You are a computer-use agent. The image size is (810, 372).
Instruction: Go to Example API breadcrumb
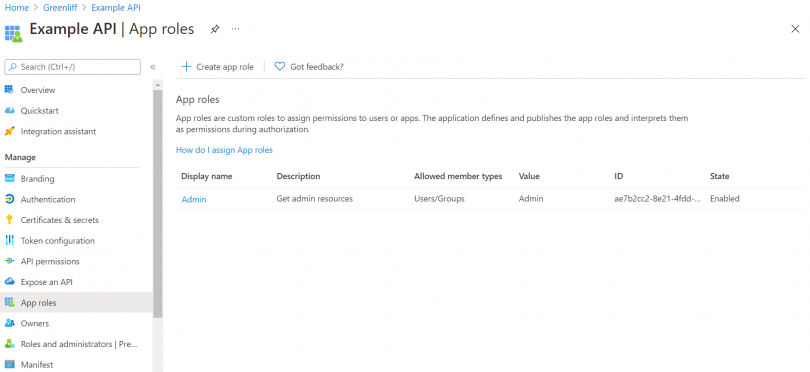point(116,8)
